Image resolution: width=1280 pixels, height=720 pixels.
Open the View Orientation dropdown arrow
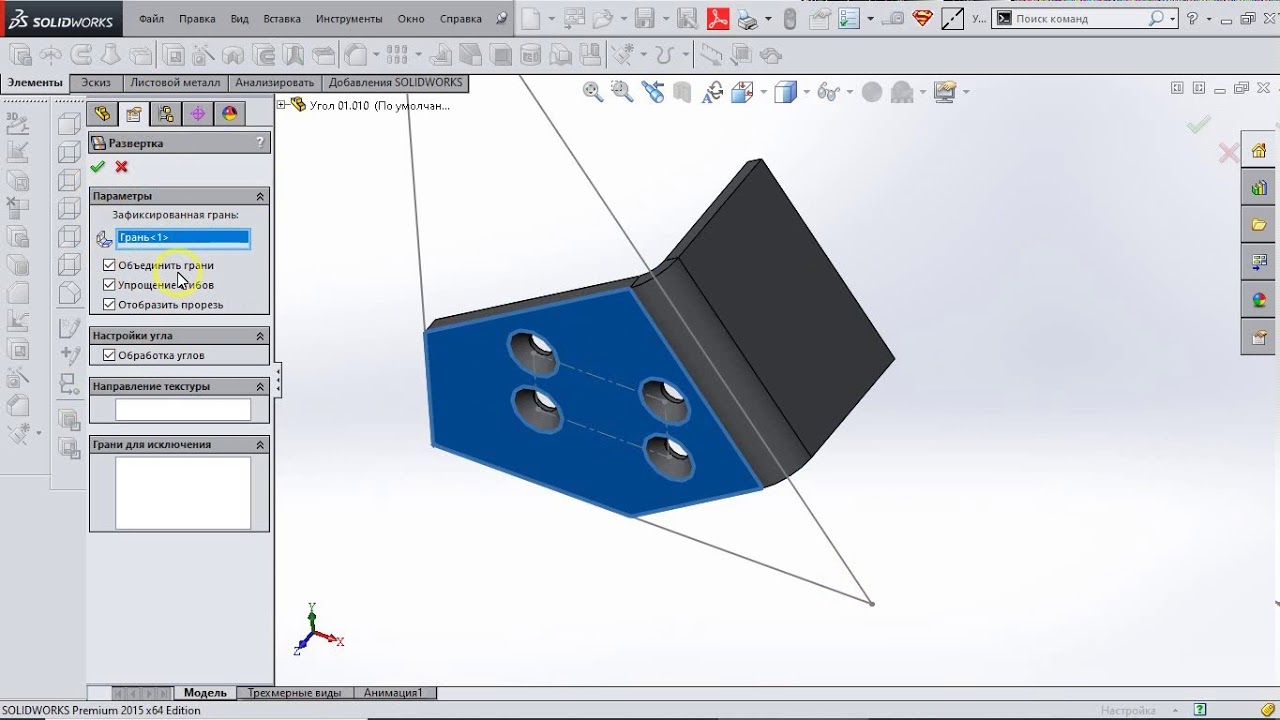(x=763, y=92)
